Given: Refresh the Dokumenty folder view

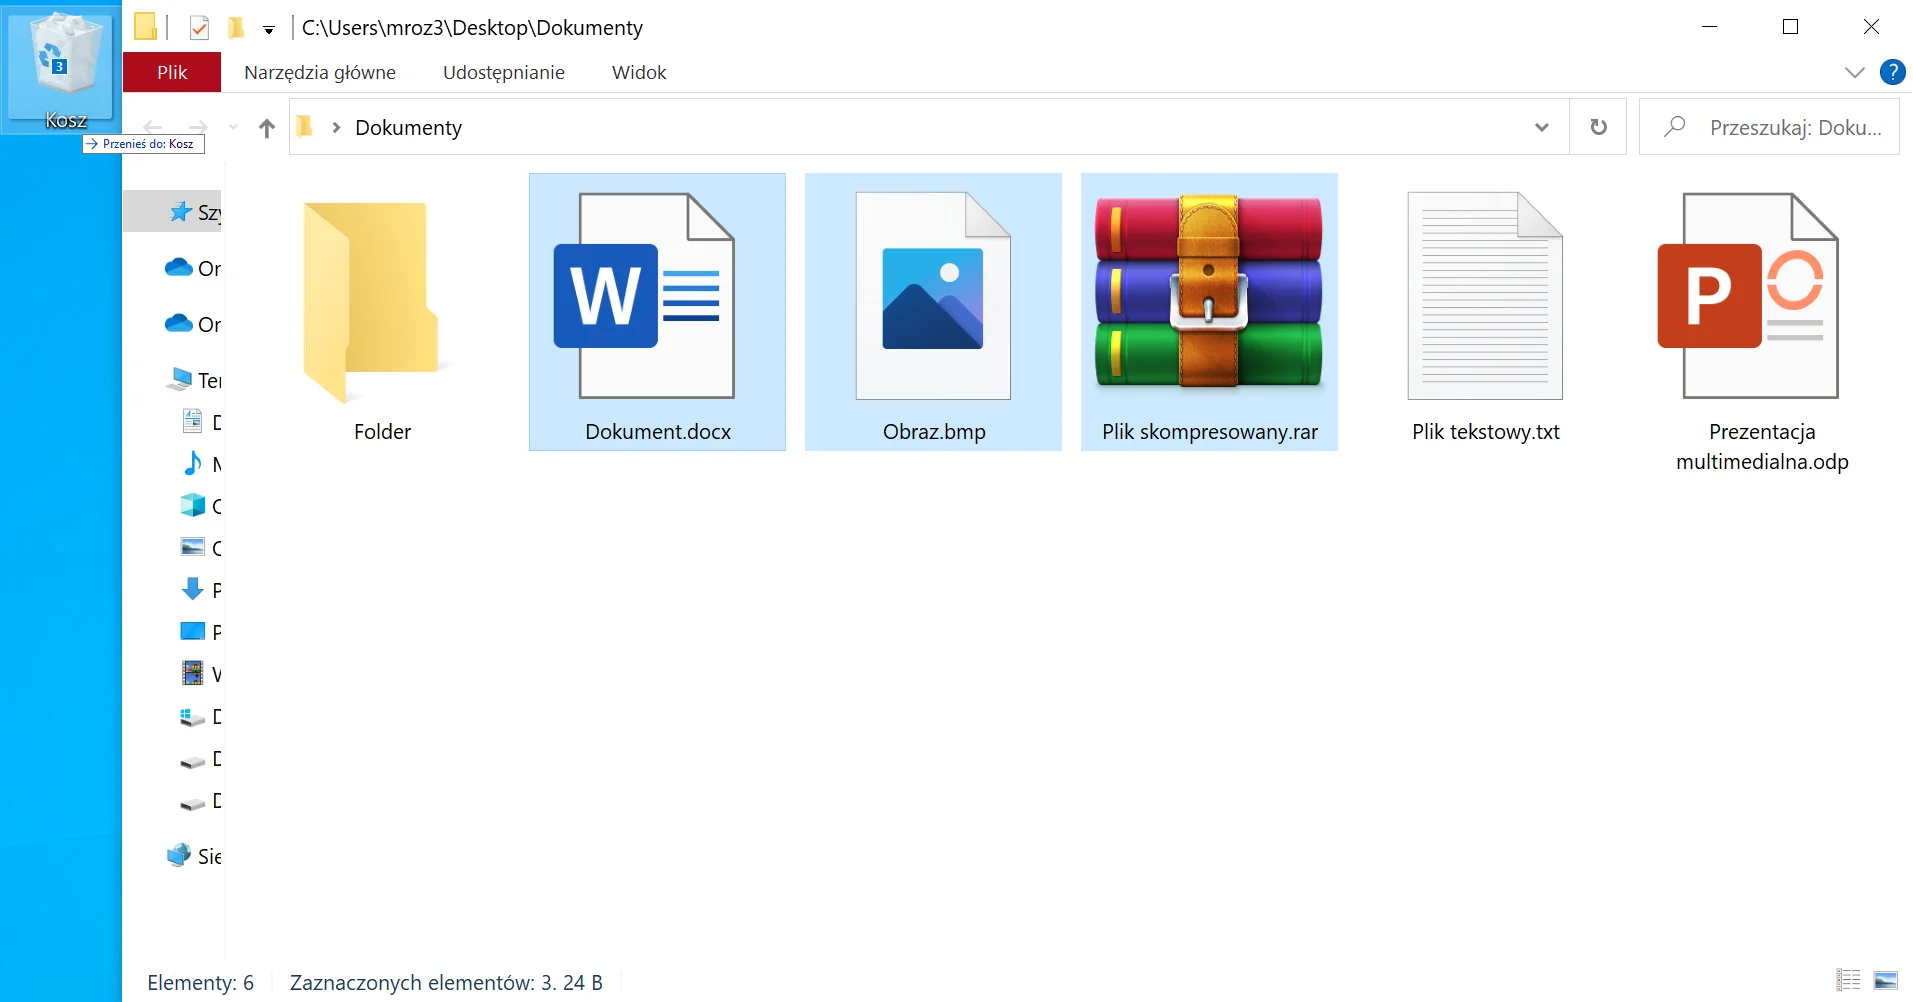Looking at the screenshot, I should click(1598, 127).
